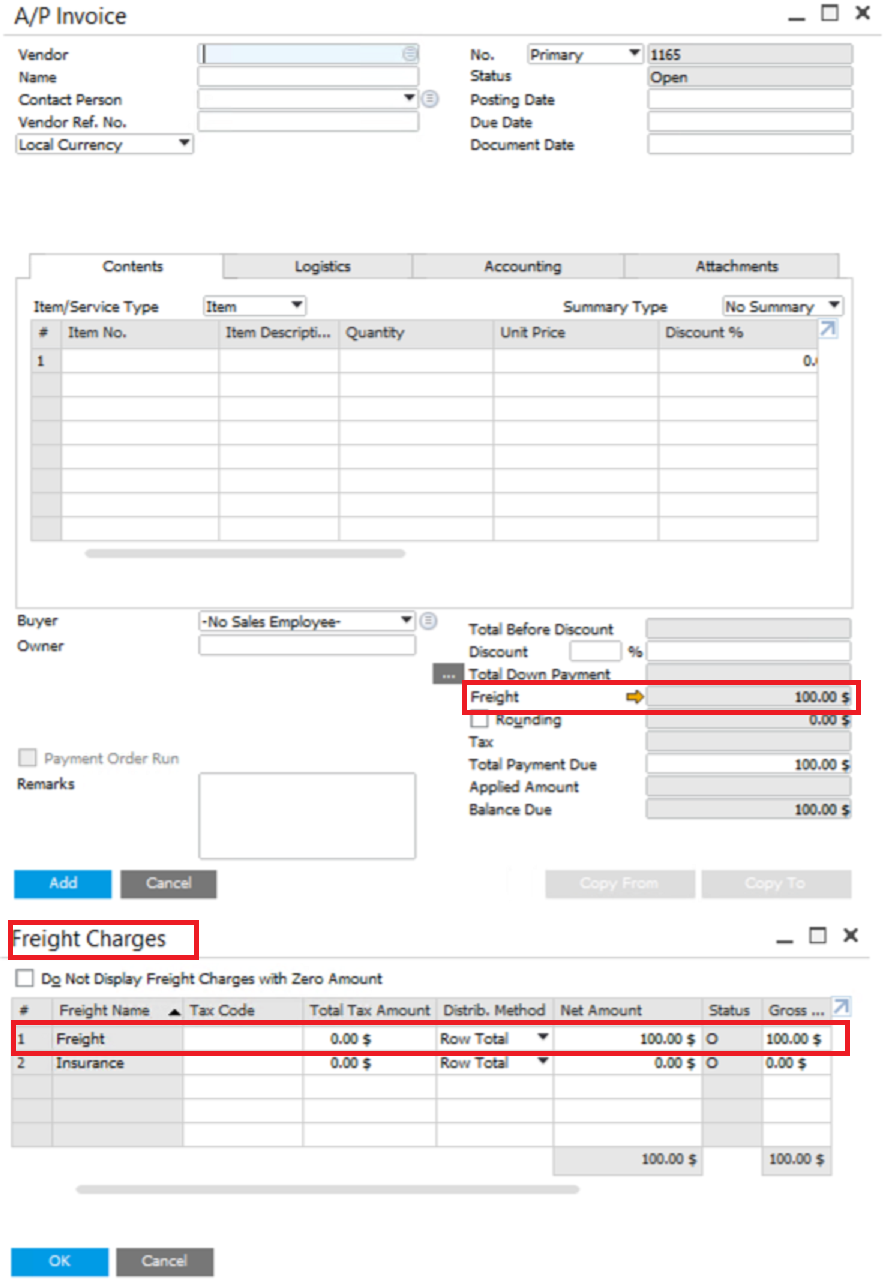Click the Add button
This screenshot has height=1279, width=885.
click(62, 884)
